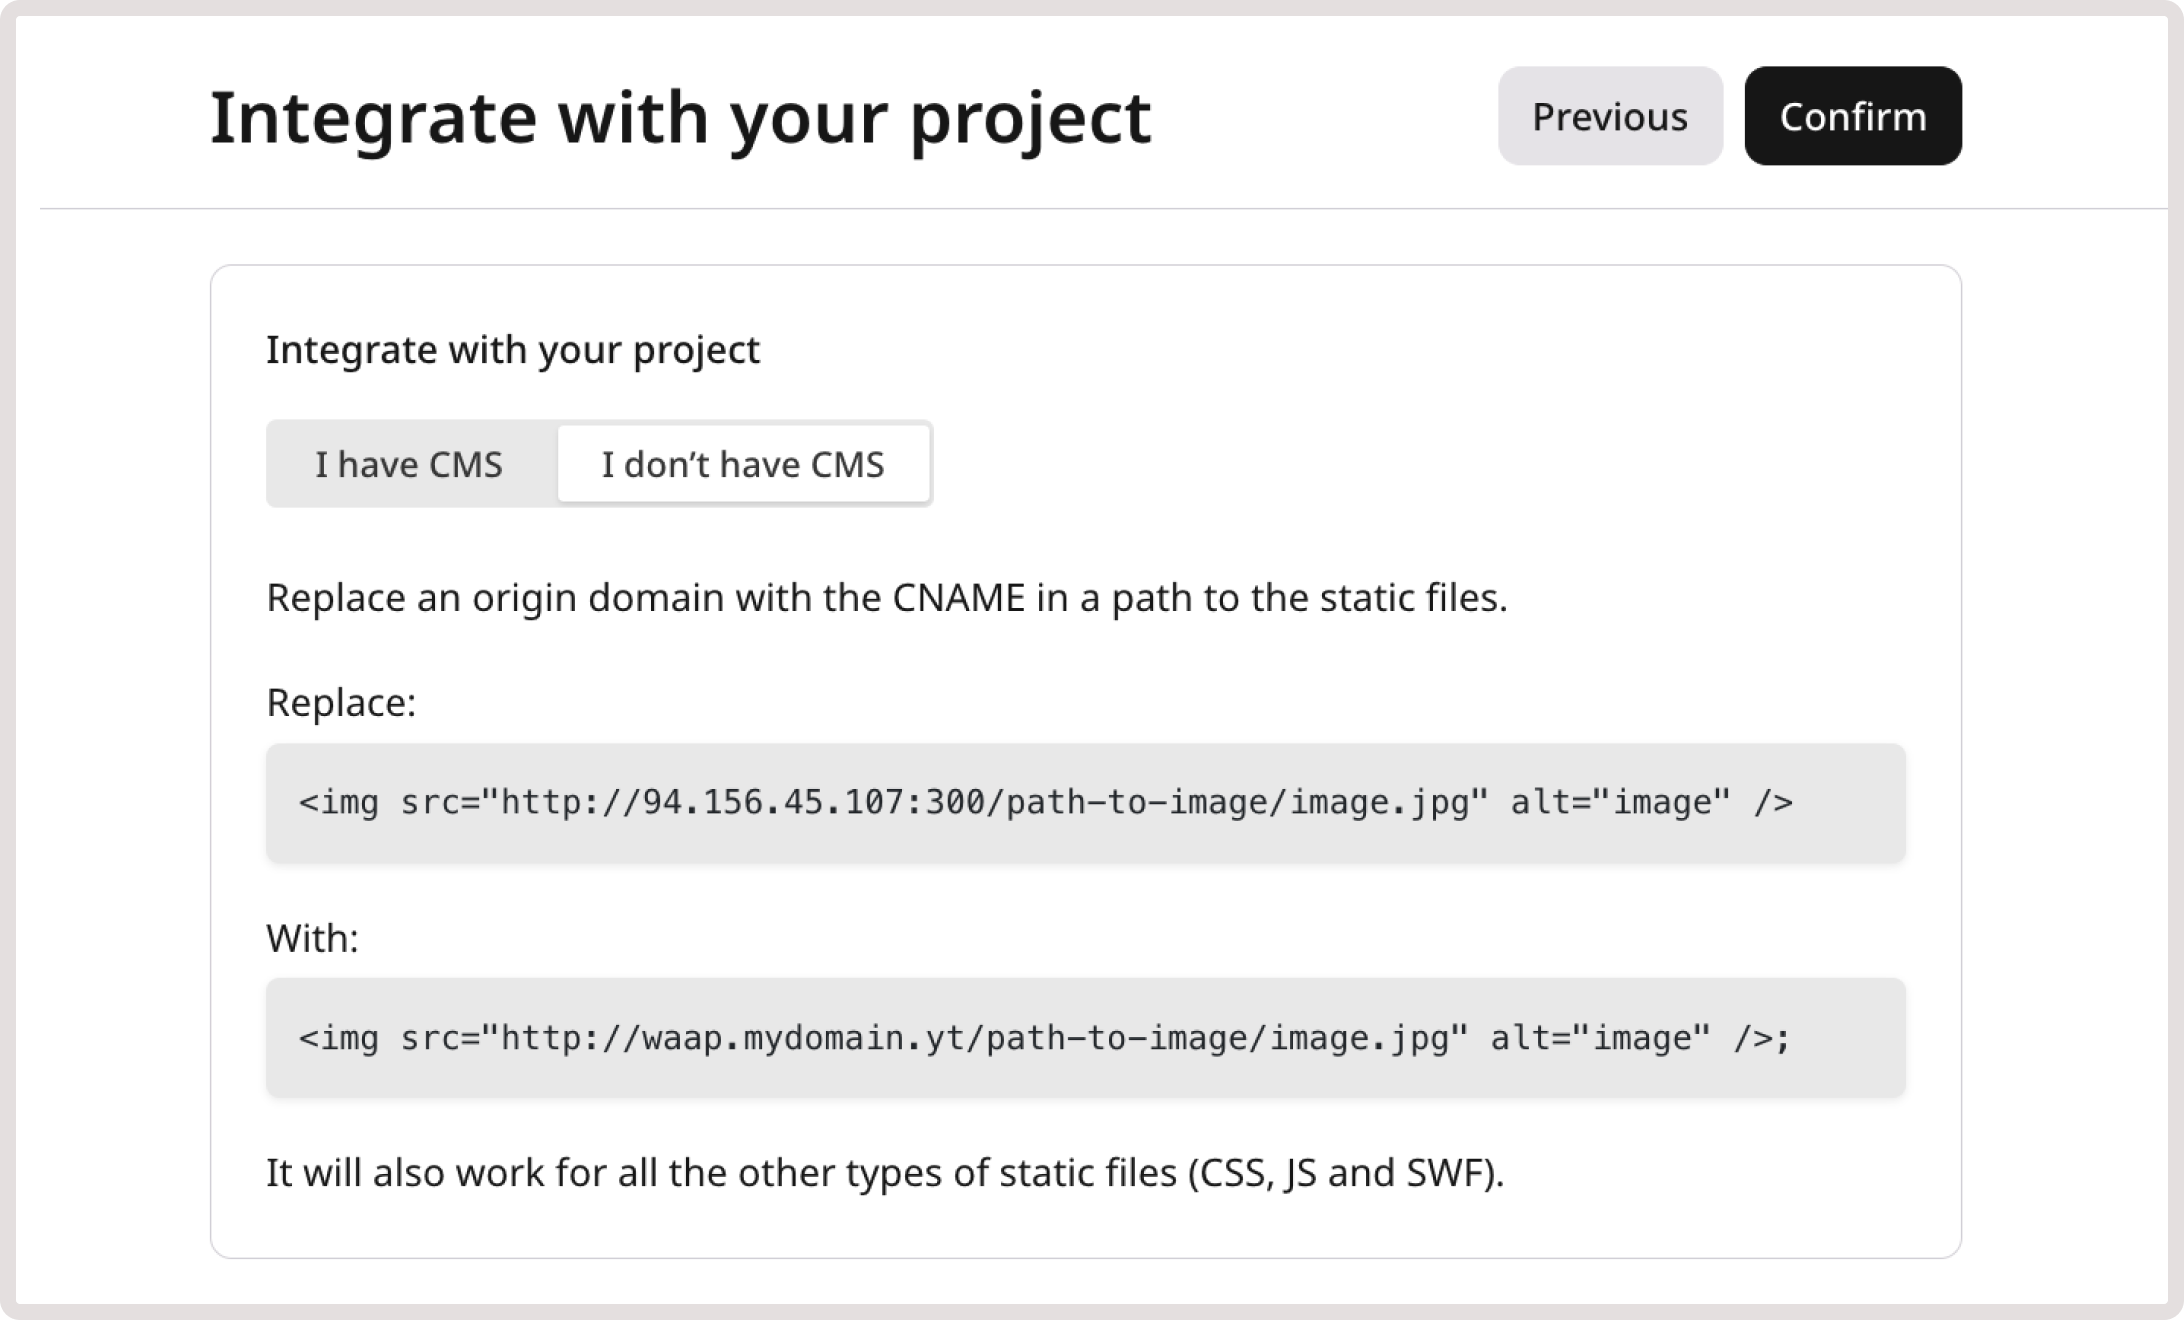Screen dimensions: 2184x1320
Task: Click the 'Replace:' label
Action: click(x=340, y=704)
